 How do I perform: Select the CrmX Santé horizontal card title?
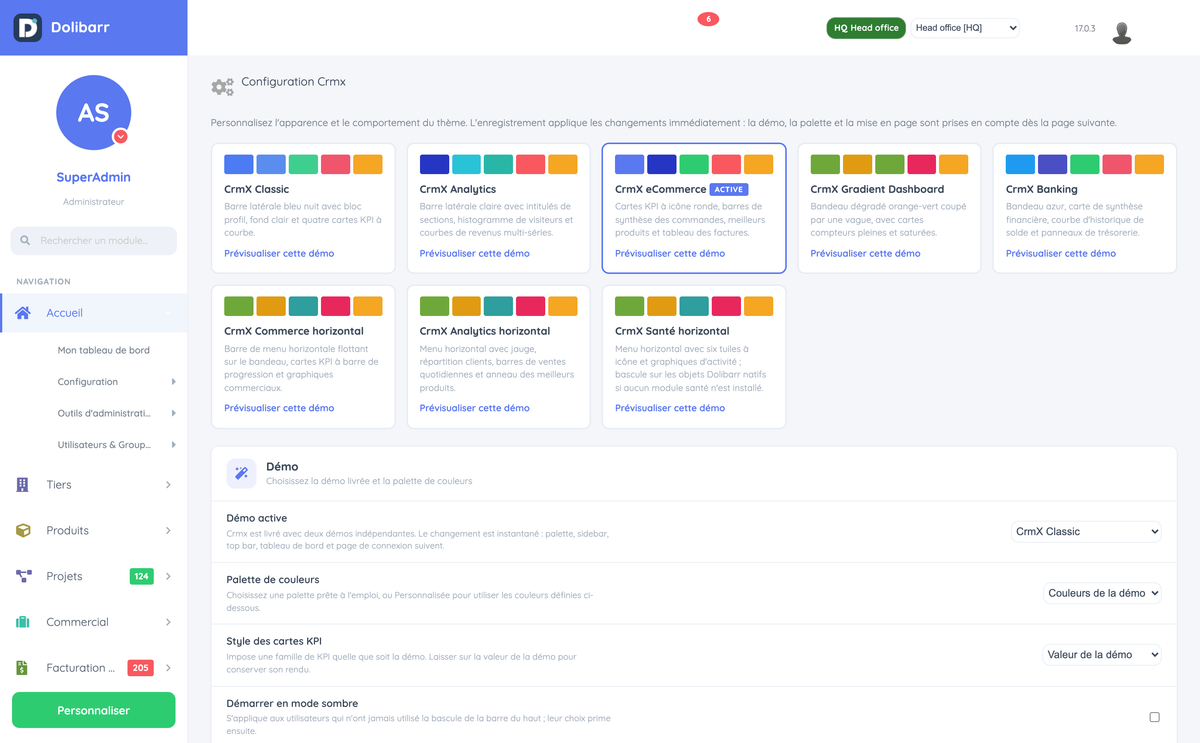point(672,331)
